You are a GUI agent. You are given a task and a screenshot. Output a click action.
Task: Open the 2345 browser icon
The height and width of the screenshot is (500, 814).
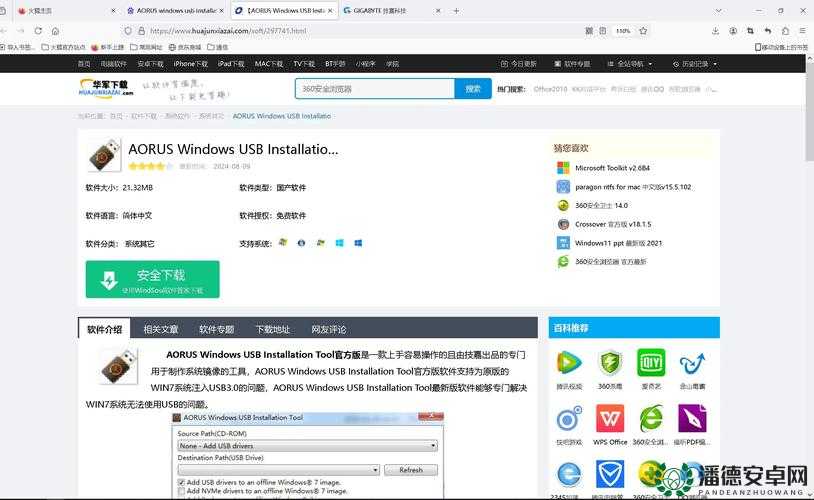(569, 474)
